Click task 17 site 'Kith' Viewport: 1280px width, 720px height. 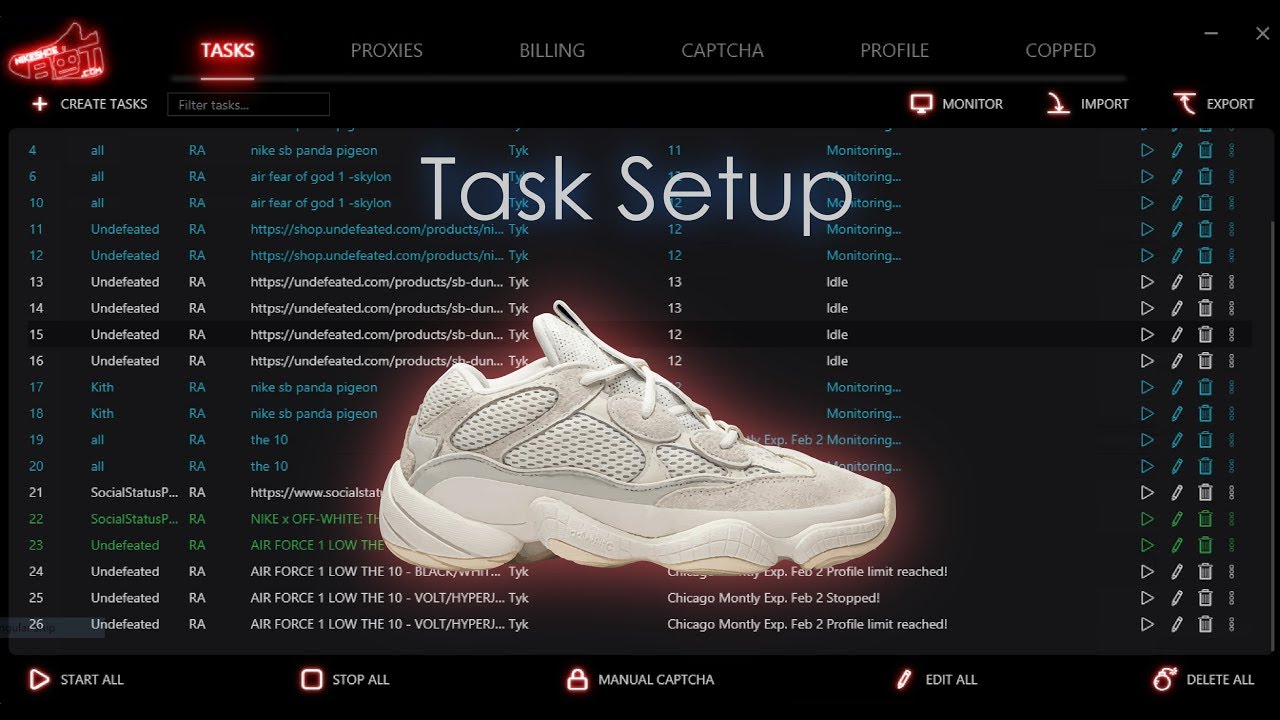coord(102,387)
